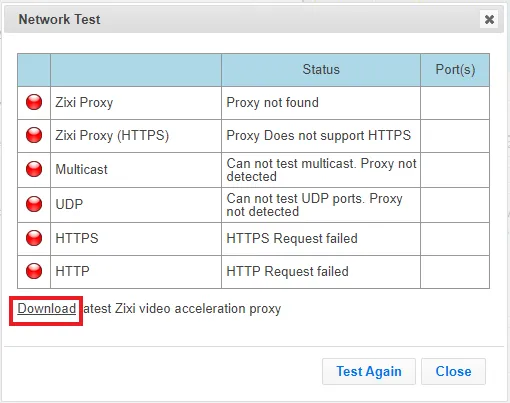This screenshot has height=403, width=510.
Task: Dismiss the dialog with the Close button
Action: (453, 371)
